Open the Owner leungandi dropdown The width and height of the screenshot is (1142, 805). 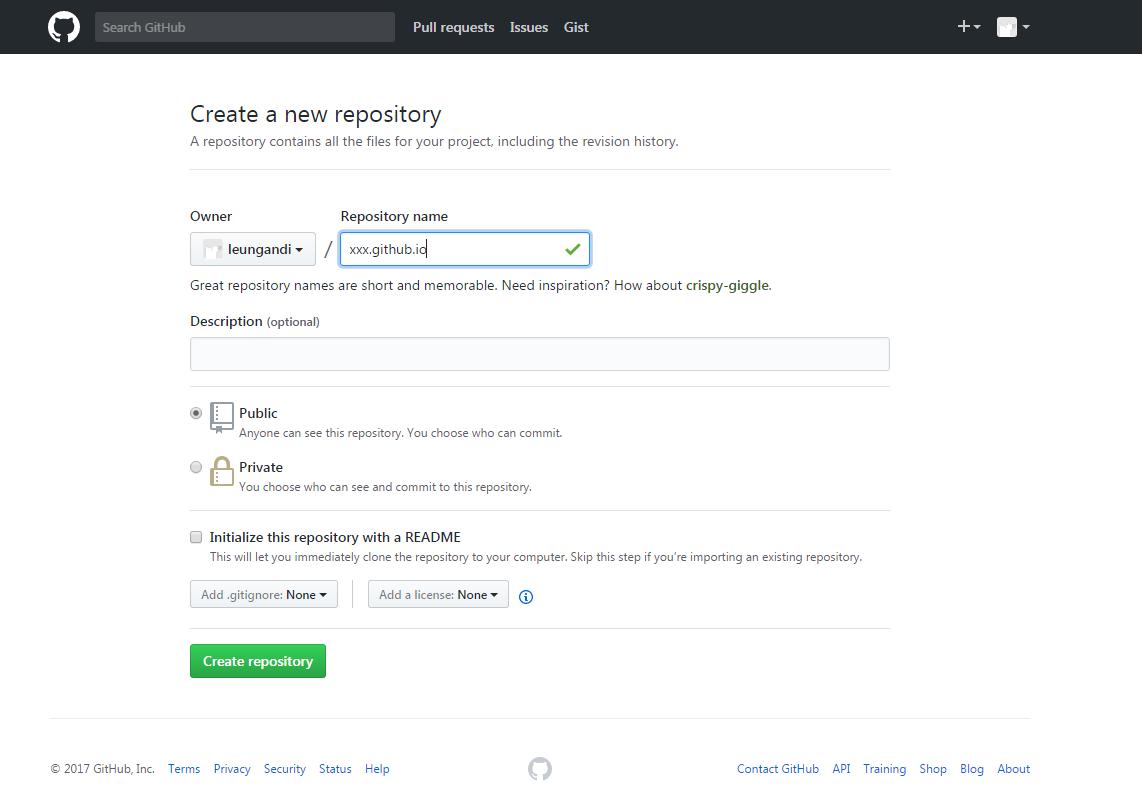[x=253, y=249]
